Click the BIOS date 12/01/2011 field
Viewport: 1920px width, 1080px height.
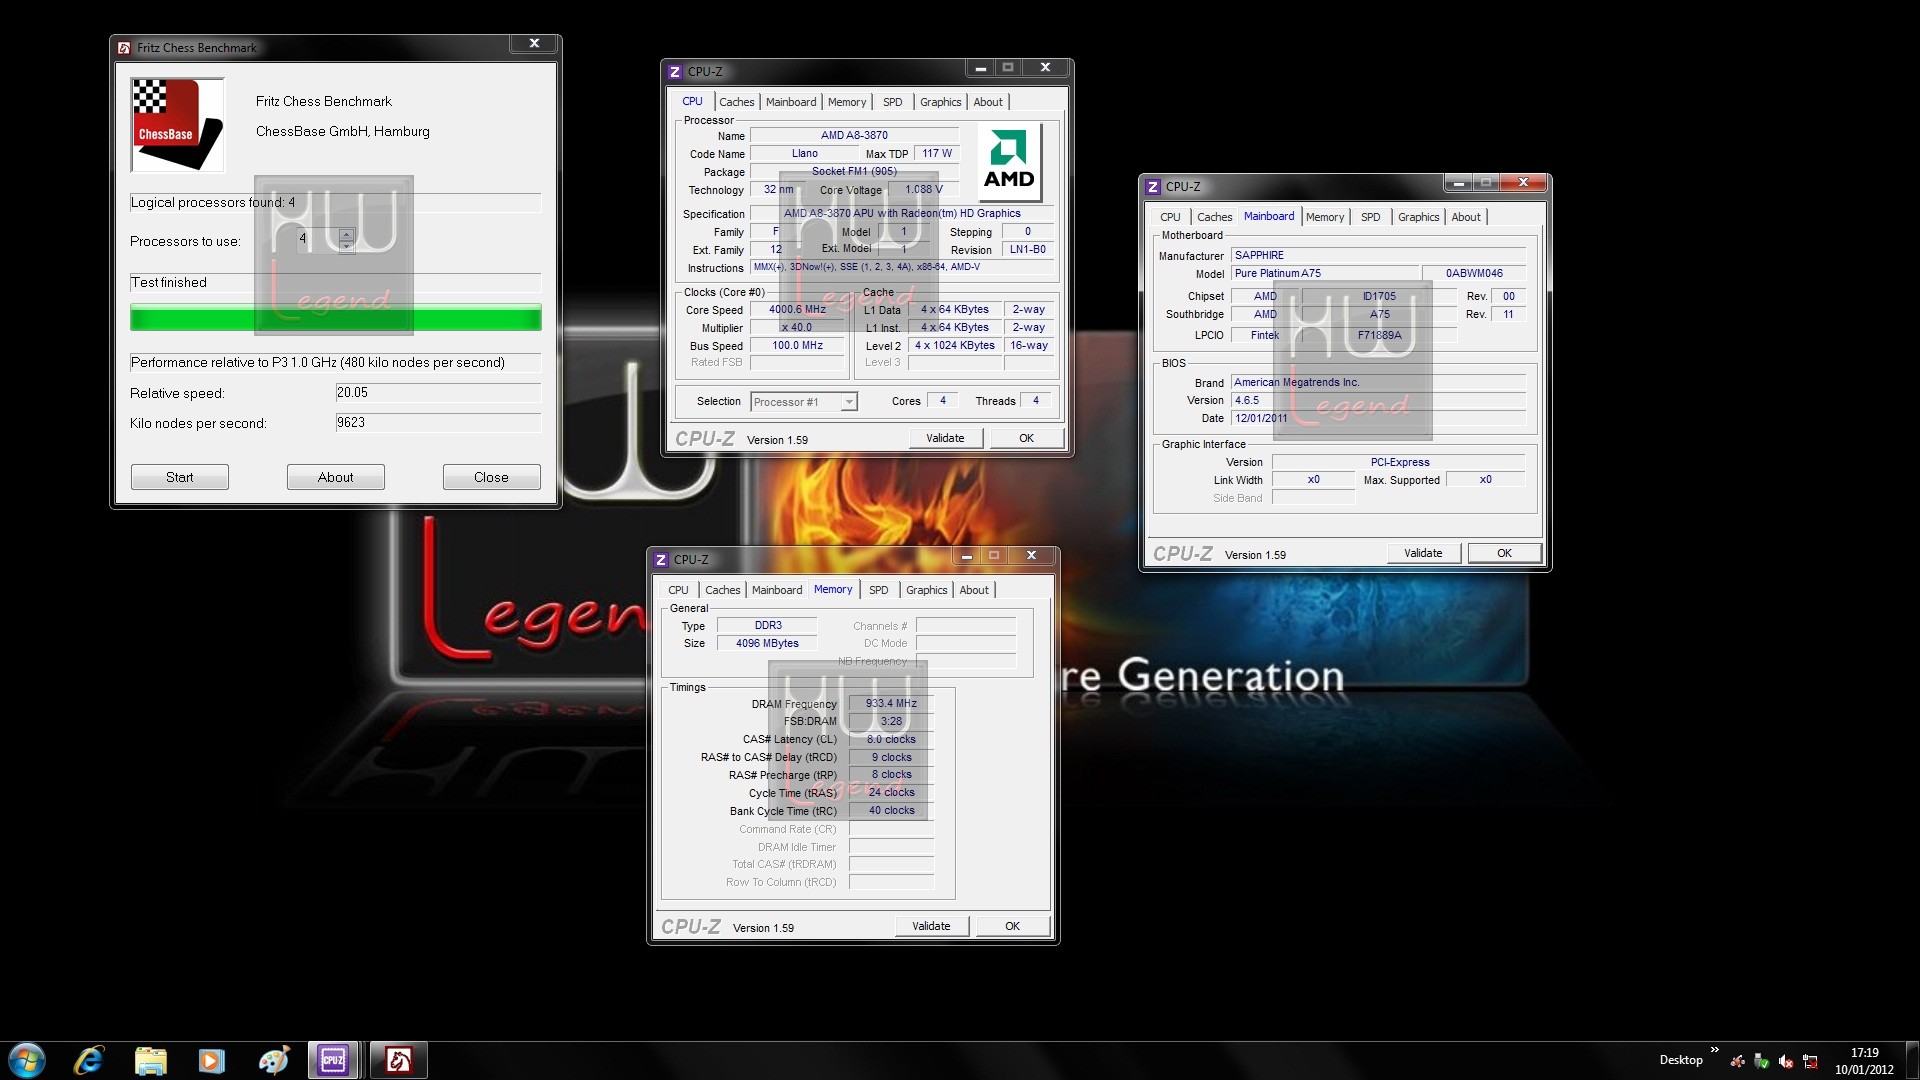1379,419
